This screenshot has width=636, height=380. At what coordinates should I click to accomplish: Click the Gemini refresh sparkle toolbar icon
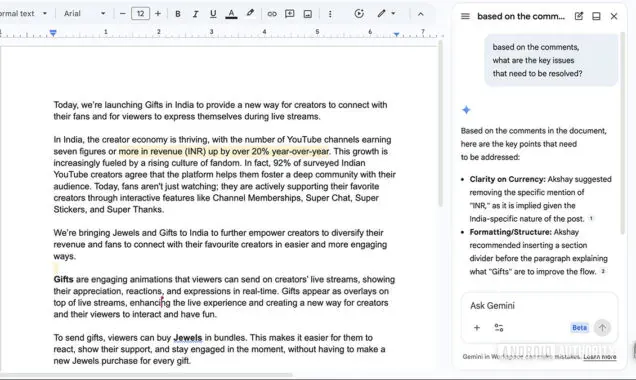(359, 13)
